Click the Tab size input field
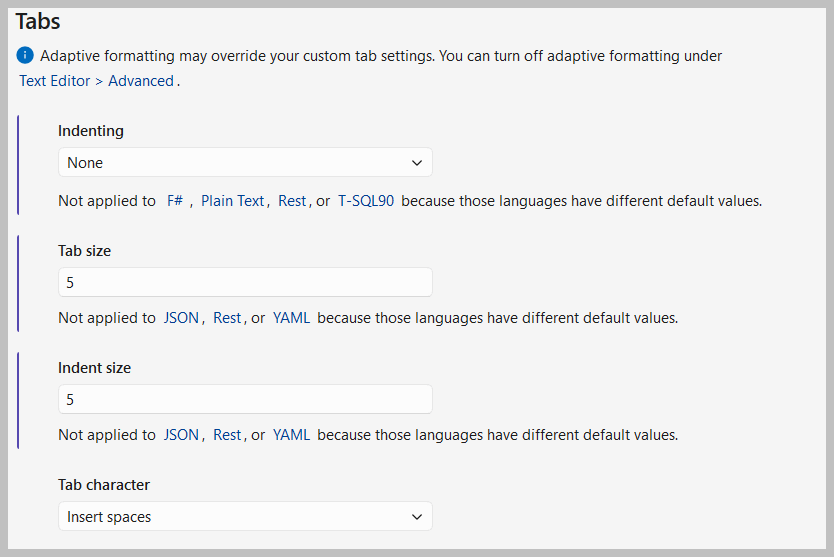Viewport: 834px width, 557px height. [x=245, y=282]
